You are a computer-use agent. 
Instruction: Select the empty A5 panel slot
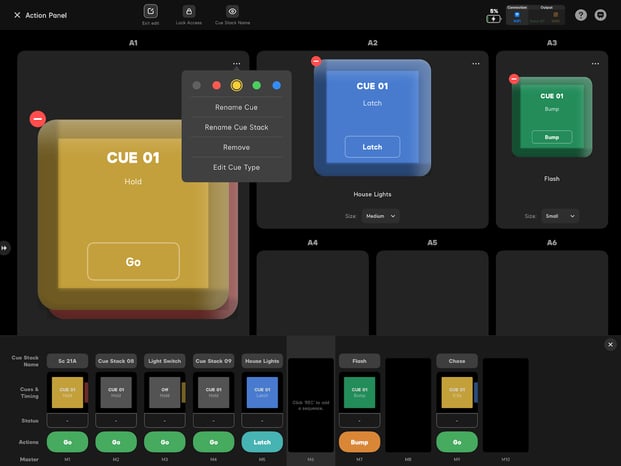tap(432, 293)
